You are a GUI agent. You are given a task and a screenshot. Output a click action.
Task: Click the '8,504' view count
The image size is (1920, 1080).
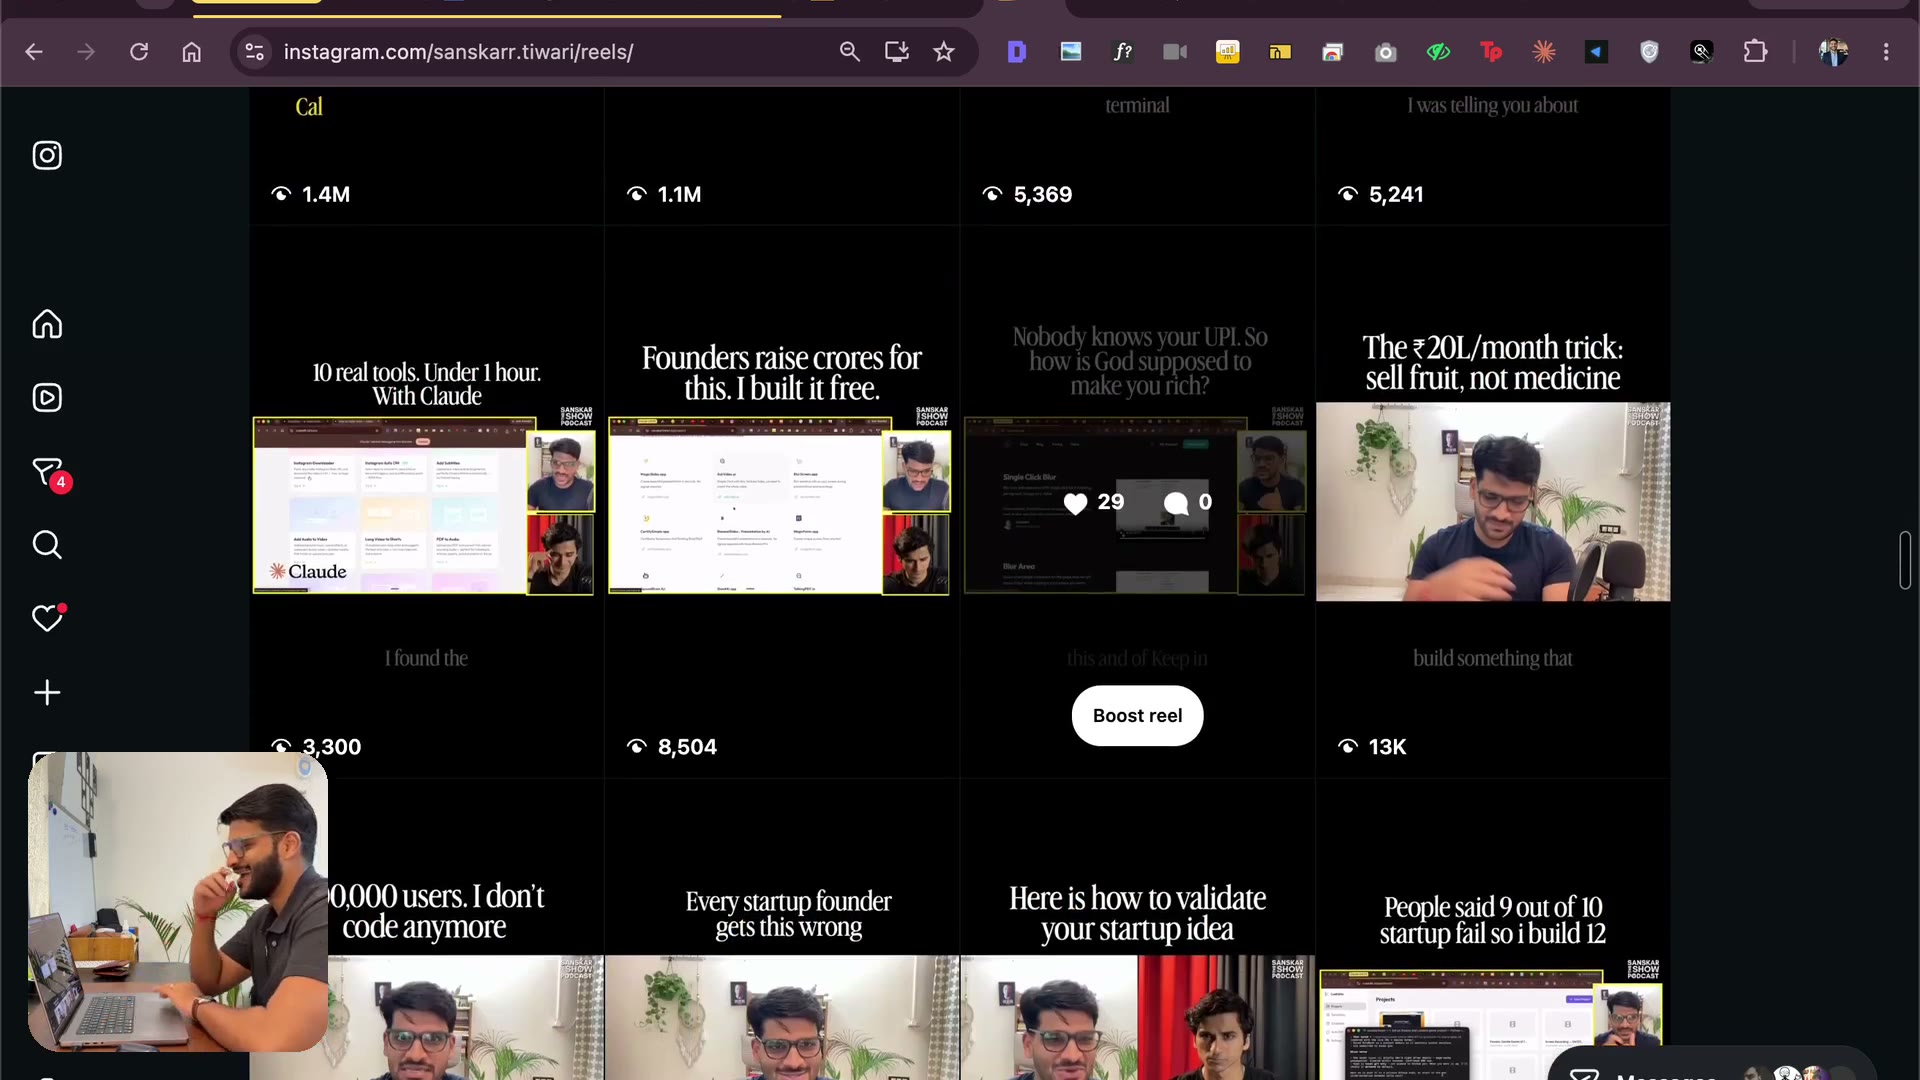[x=687, y=747]
